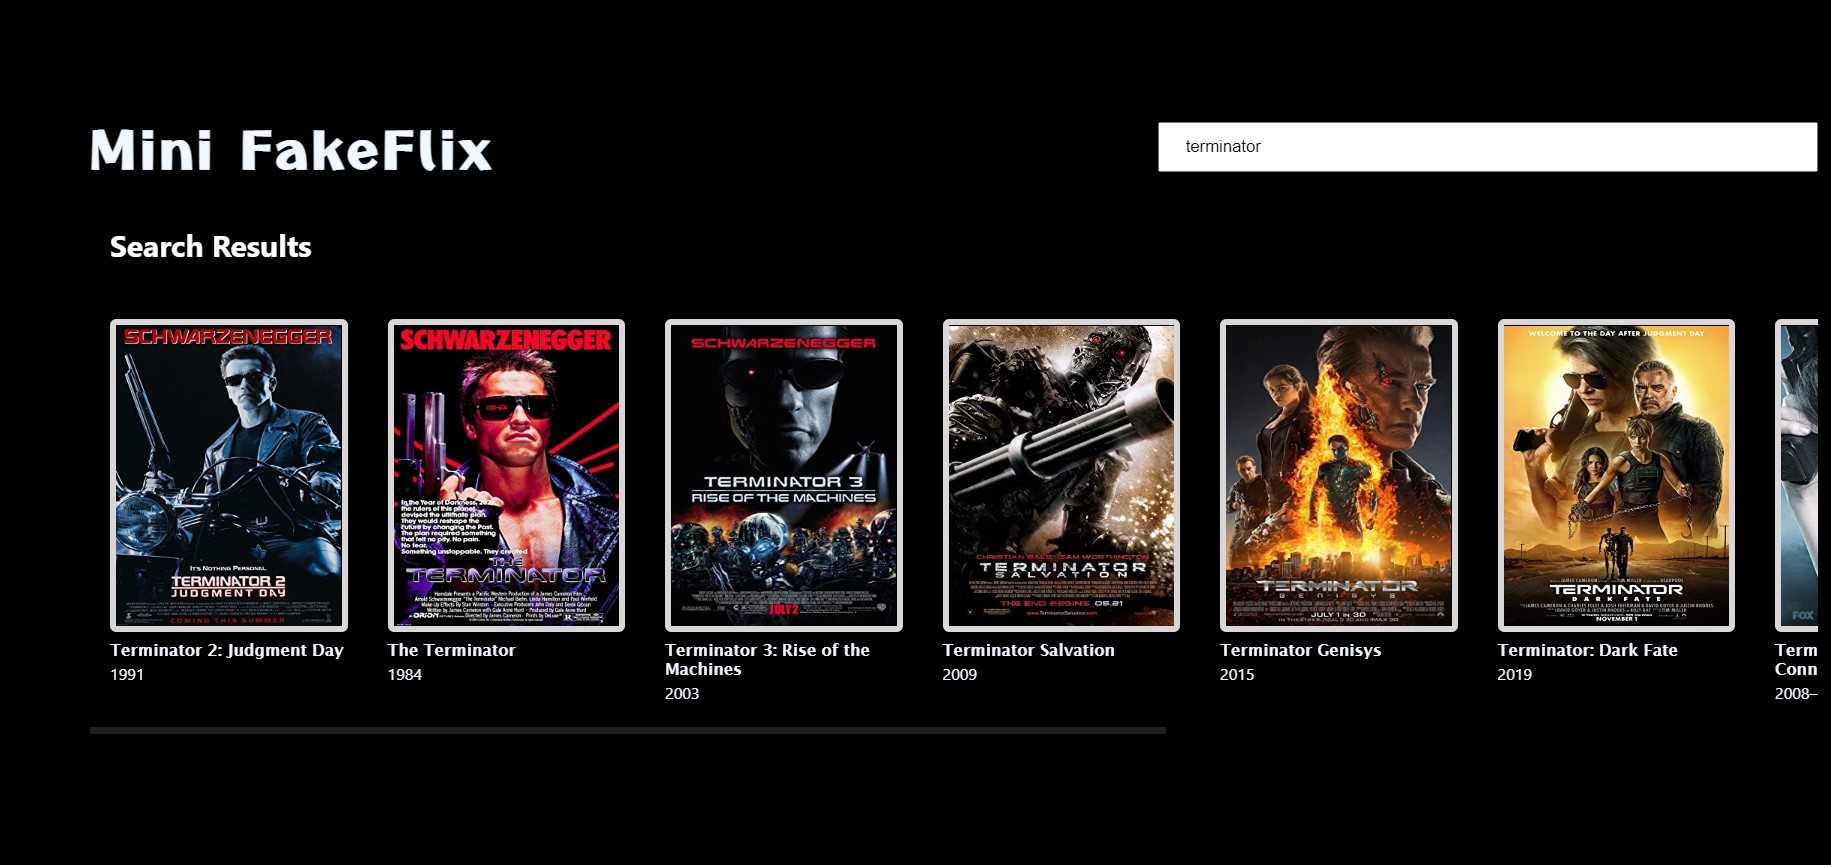1831x865 pixels.
Task: Click the "Terminator Salvation" title text
Action: pos(1028,650)
